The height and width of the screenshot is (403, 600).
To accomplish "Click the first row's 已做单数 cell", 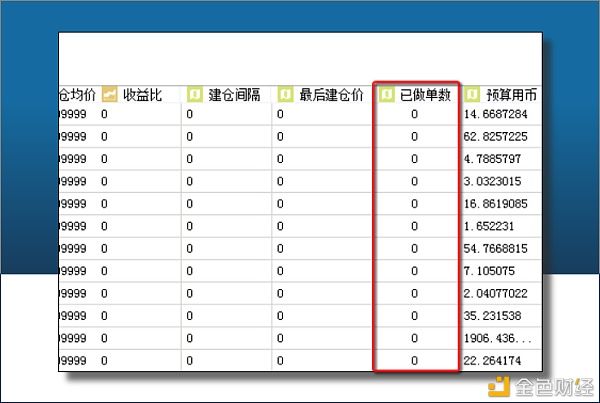I will 415,115.
